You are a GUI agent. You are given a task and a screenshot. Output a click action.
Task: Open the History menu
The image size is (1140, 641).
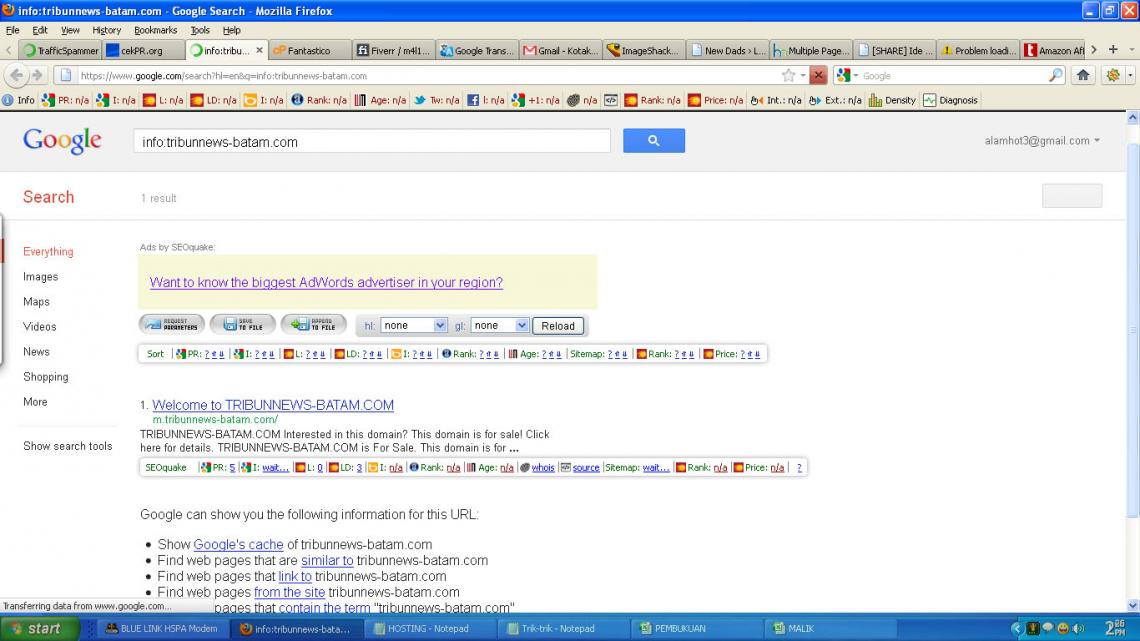(106, 30)
